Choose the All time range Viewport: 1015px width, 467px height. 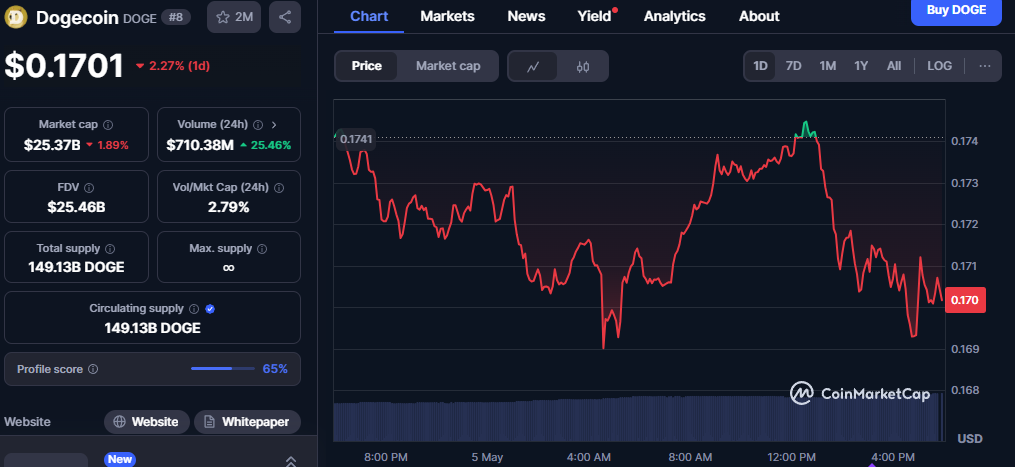click(x=894, y=65)
